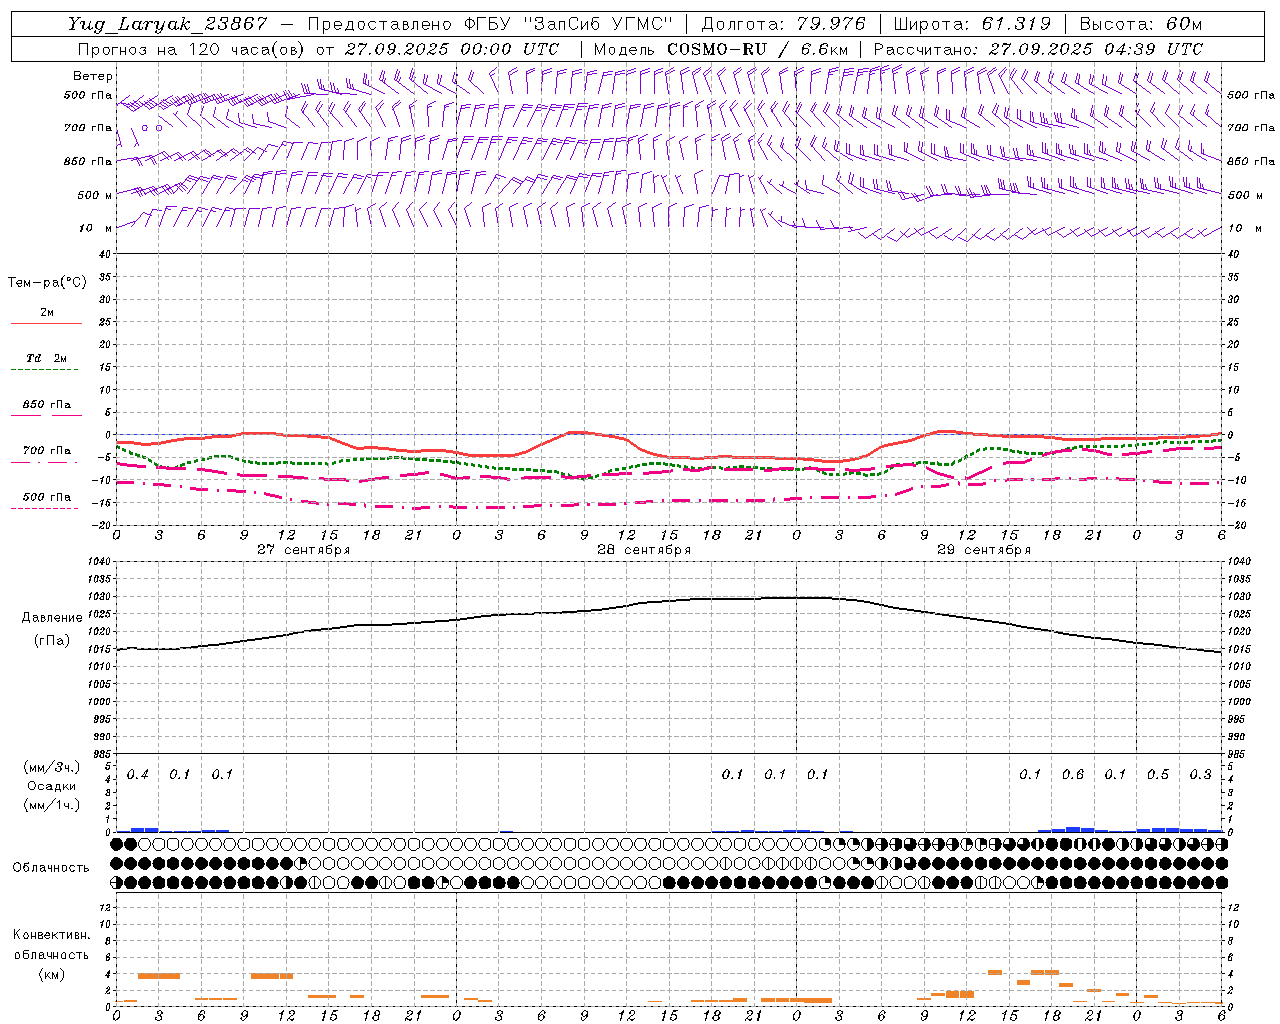This screenshot has width=1280, height=1024.
Task: Click the station name Yug_Laryak_23867
Action: coord(167,24)
